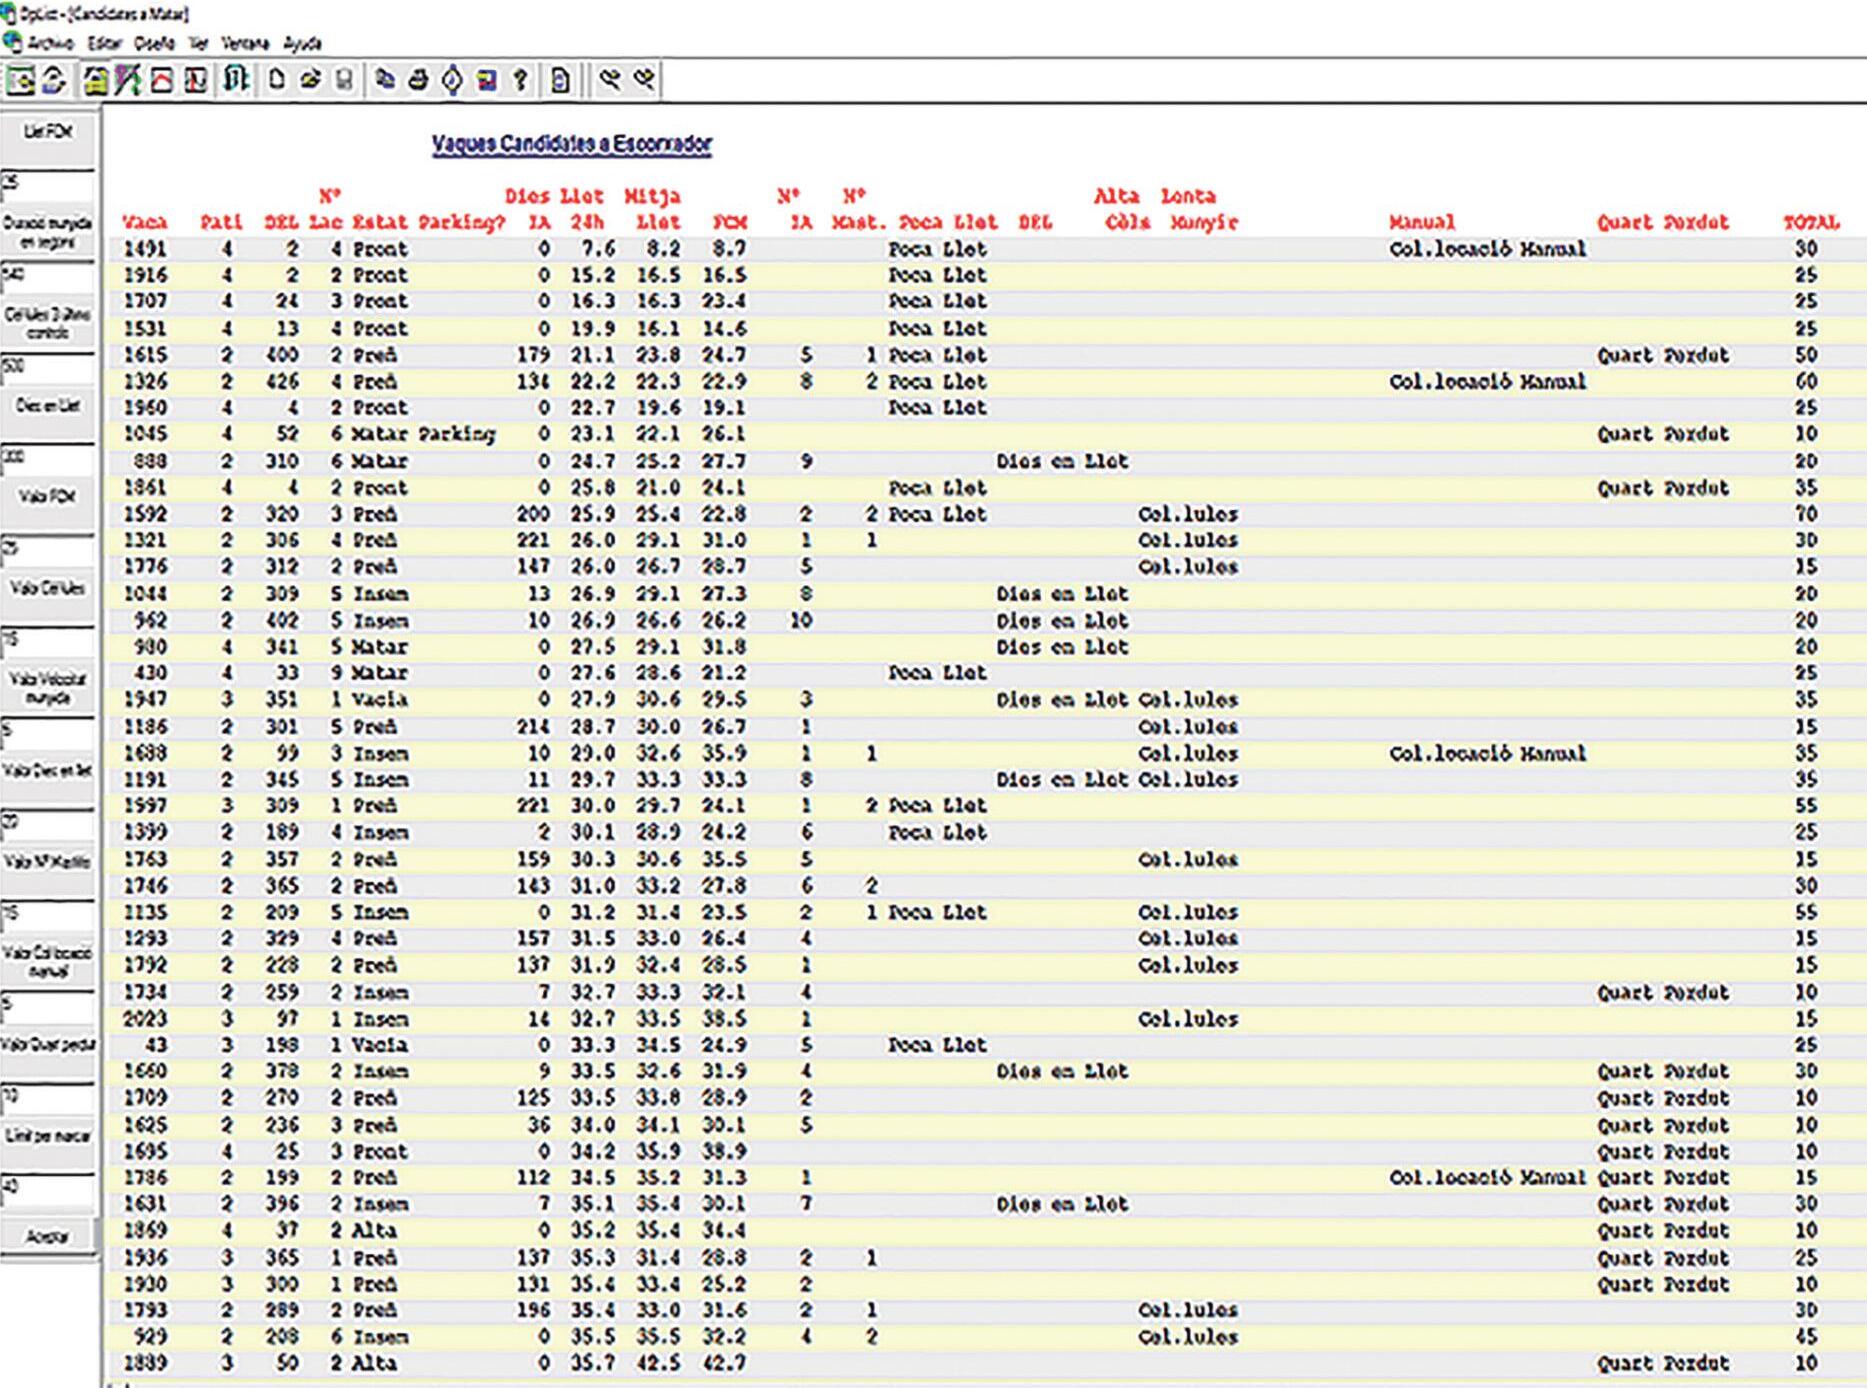Open the Ventana menu
Viewport: 1867px width, 1388px height.
click(x=245, y=43)
